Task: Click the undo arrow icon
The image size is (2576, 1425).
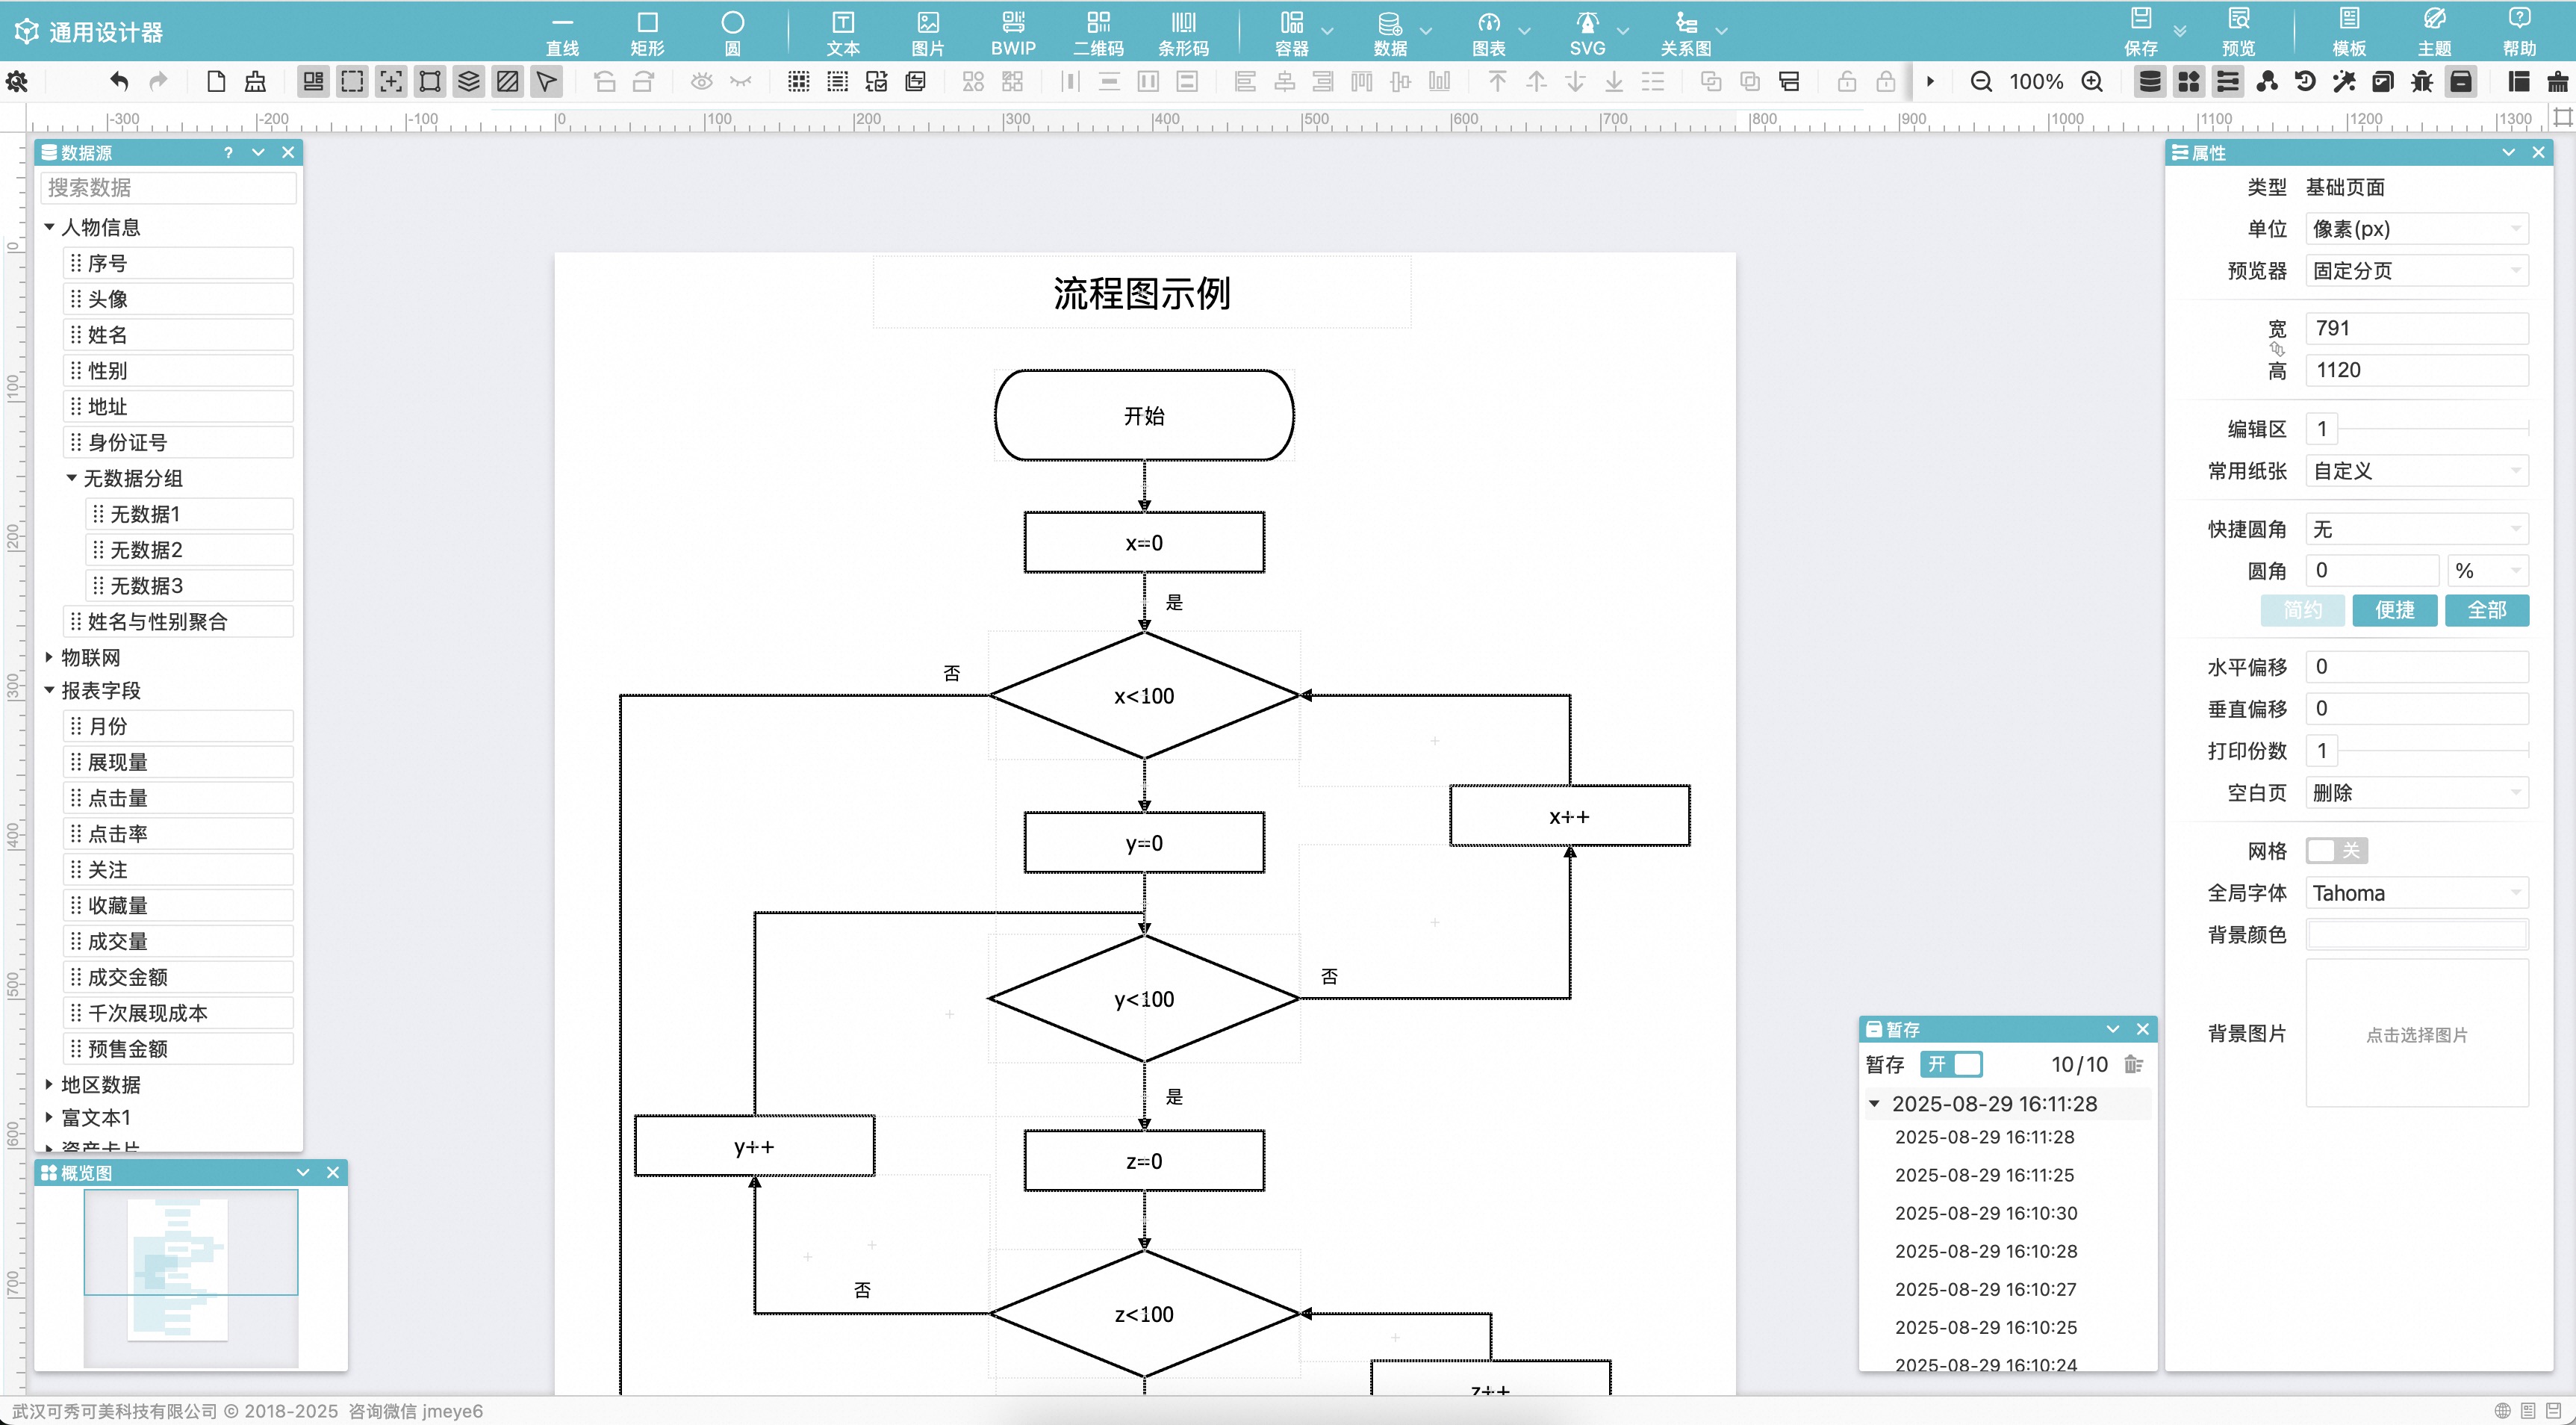Action: 119,82
